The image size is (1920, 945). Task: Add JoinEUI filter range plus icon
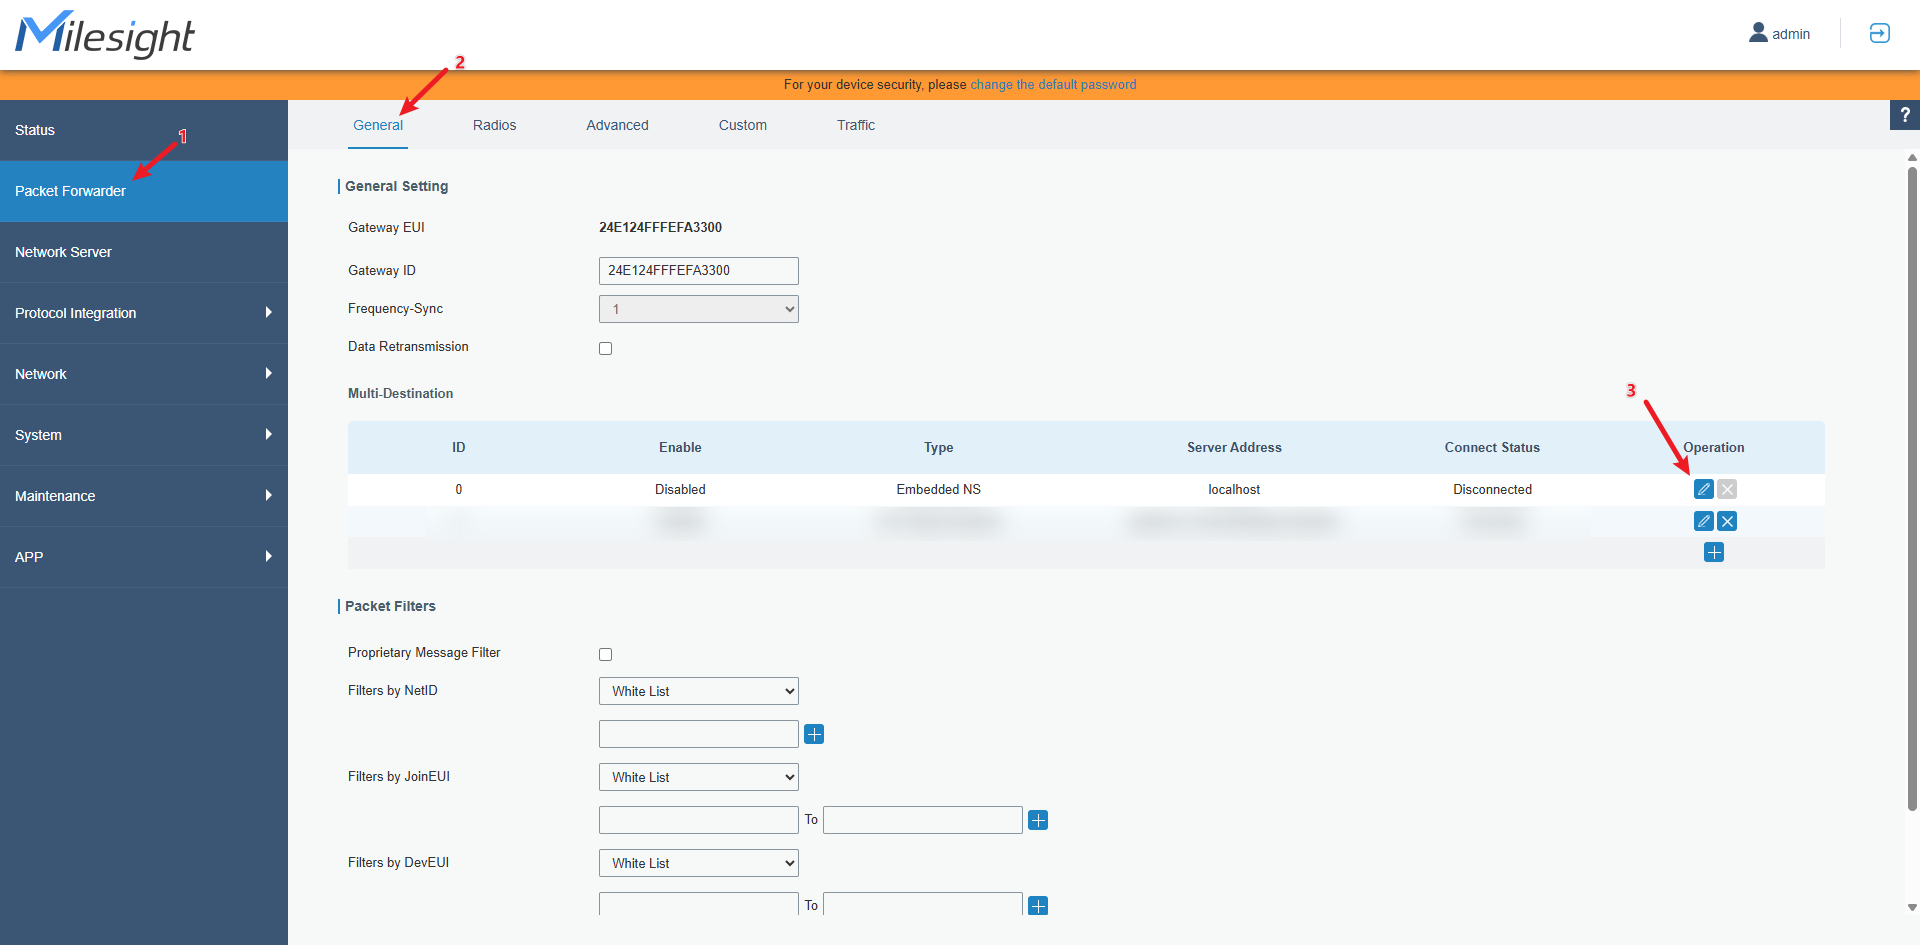pos(1038,820)
